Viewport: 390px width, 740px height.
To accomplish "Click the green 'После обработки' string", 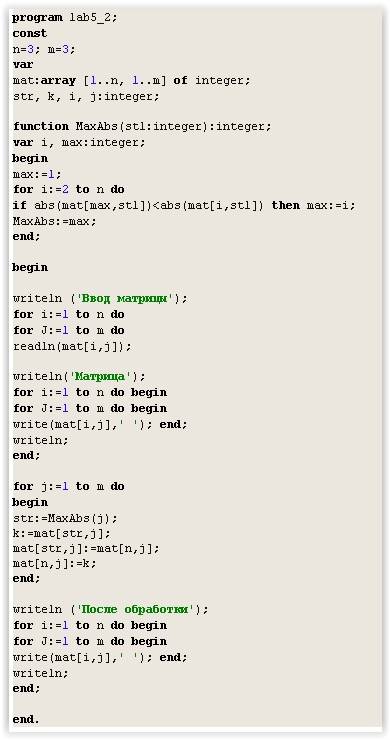I will pyautogui.click(x=135, y=610).
